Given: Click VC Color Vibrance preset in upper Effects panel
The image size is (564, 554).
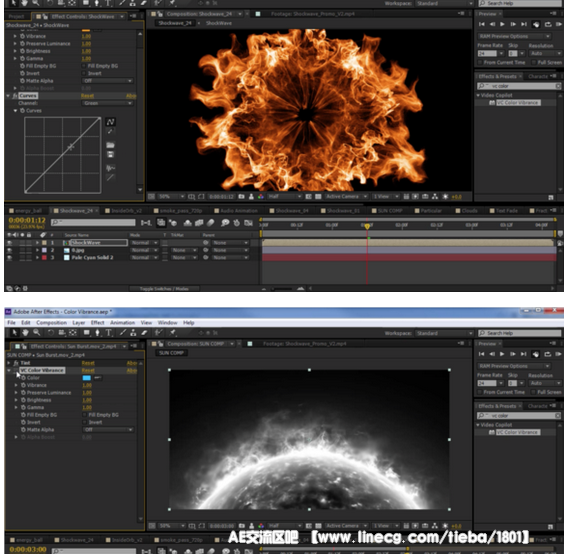Looking at the screenshot, I should (x=518, y=103).
